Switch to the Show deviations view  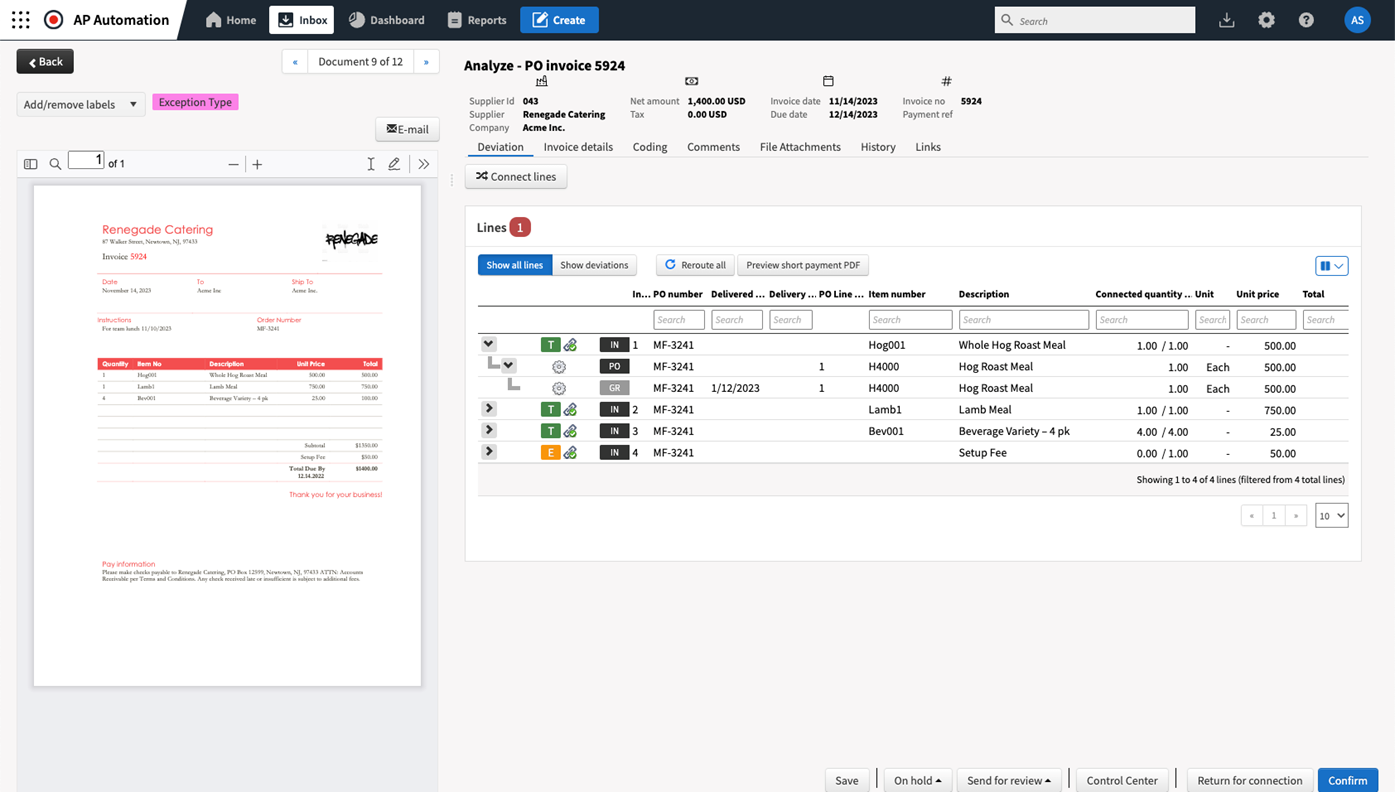tap(594, 265)
